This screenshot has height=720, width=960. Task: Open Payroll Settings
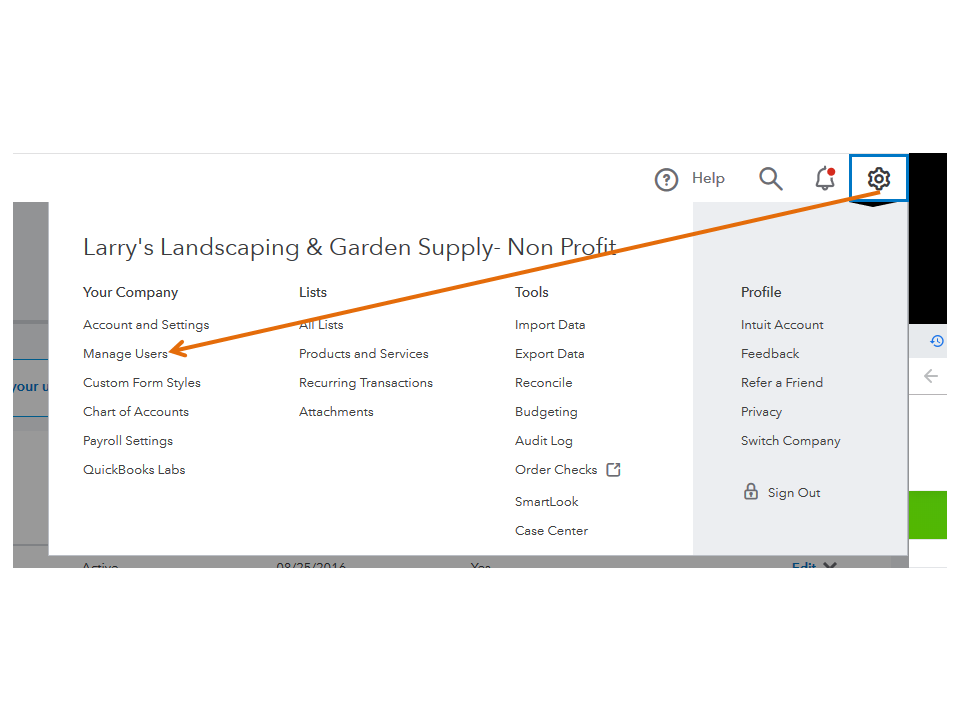pyautogui.click(x=128, y=441)
